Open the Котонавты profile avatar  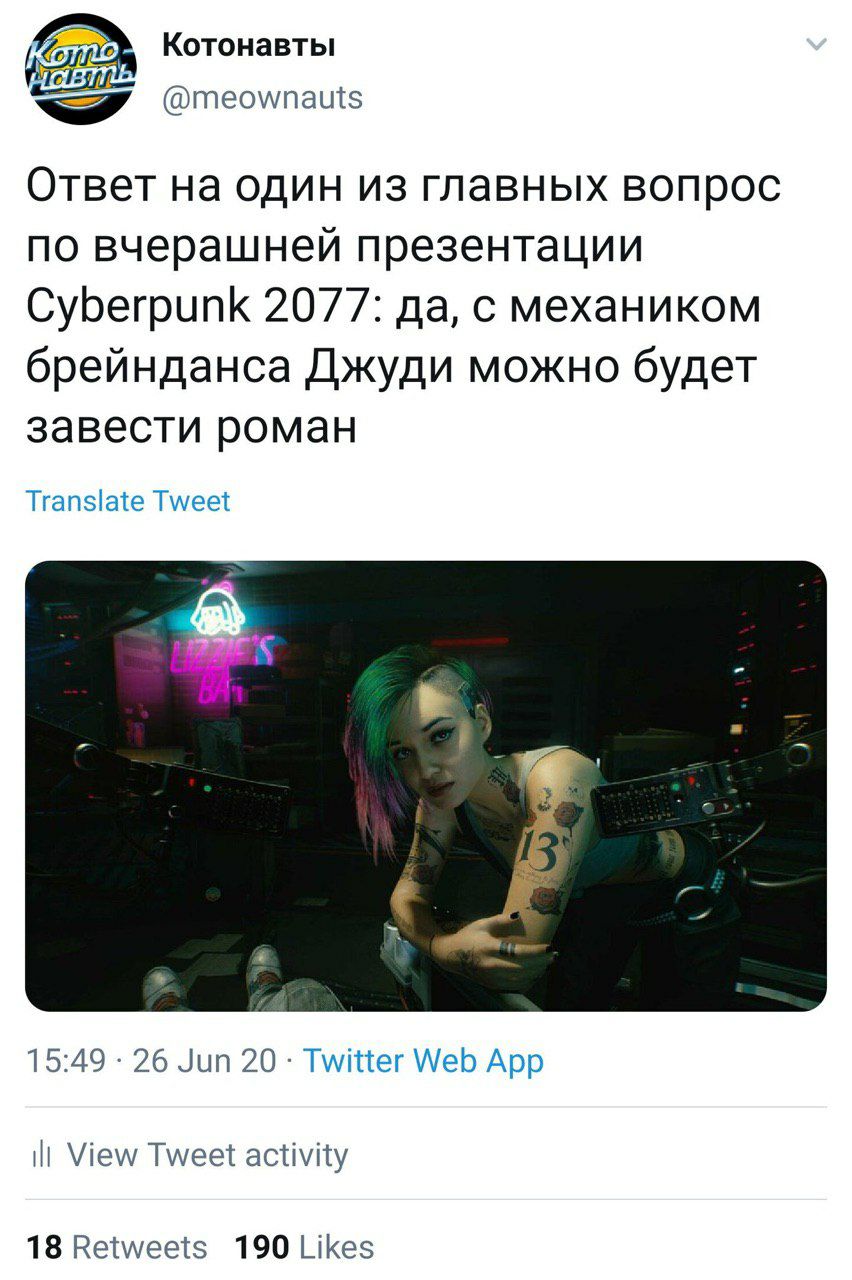78,67
